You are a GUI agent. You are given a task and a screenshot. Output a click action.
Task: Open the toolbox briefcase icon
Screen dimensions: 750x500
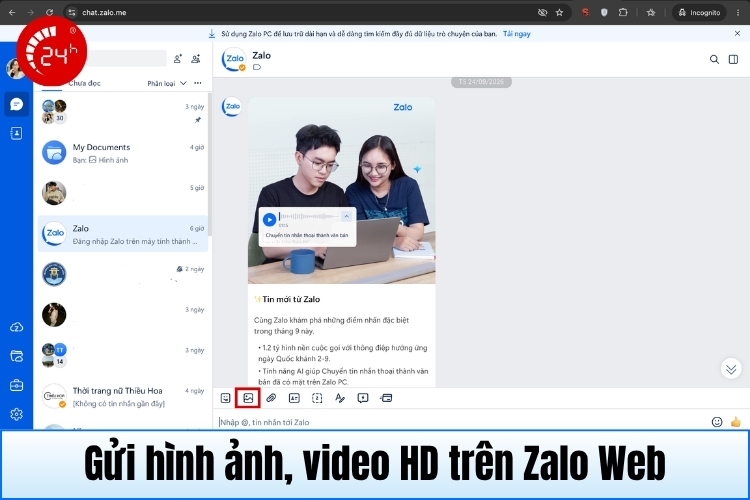click(16, 385)
